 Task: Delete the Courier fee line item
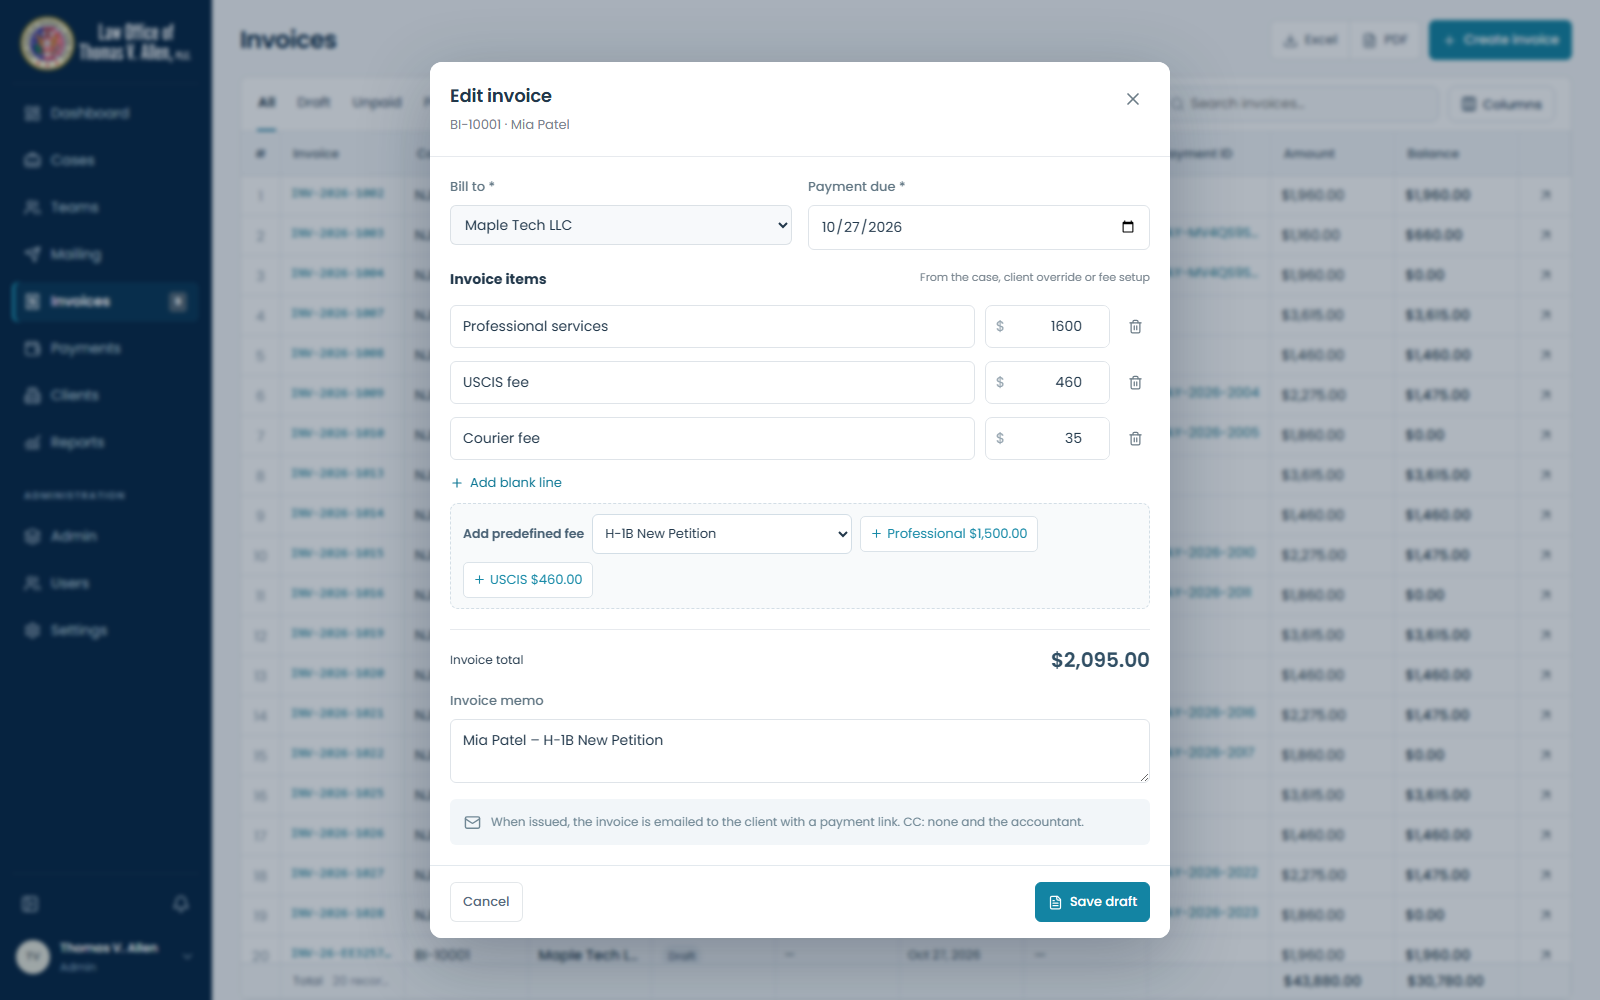[1135, 439]
